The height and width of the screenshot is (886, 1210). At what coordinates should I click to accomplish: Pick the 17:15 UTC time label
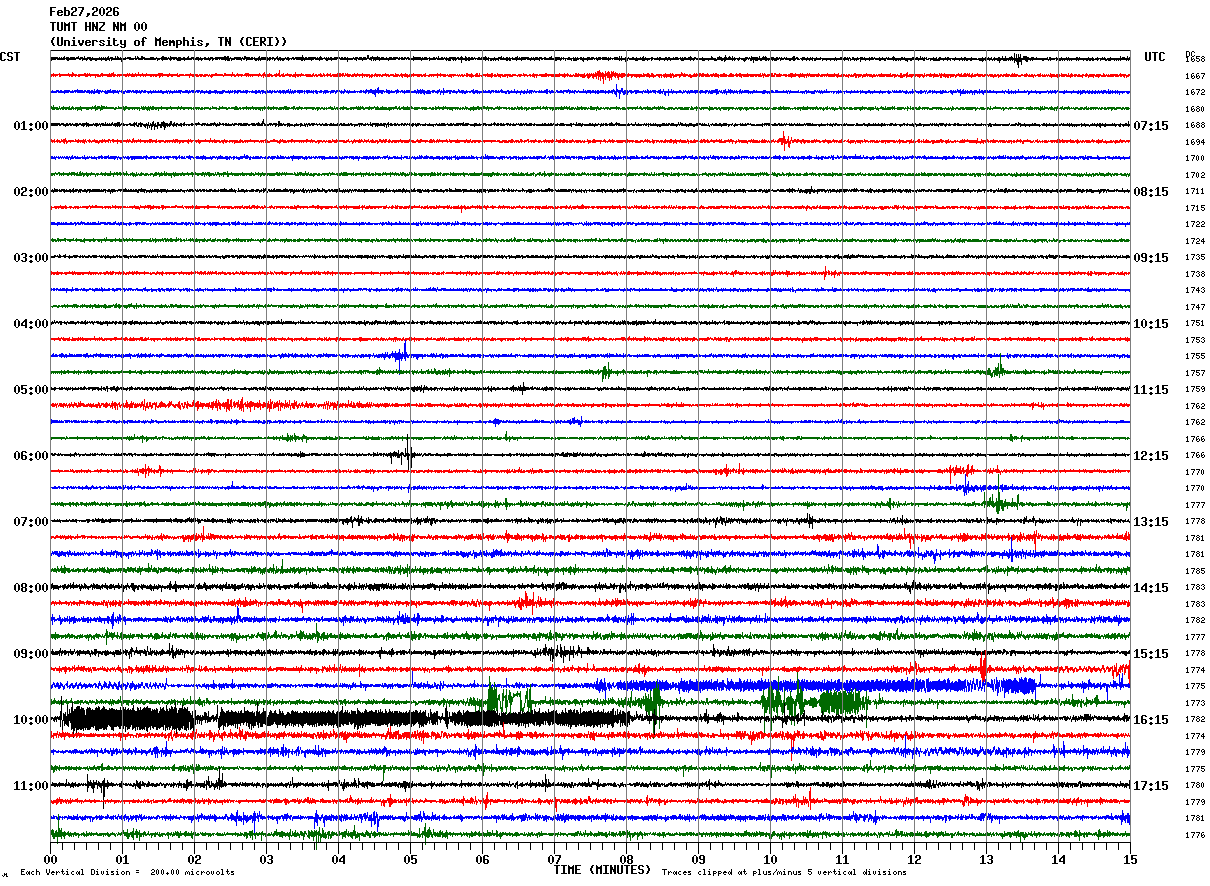[x=1151, y=786]
